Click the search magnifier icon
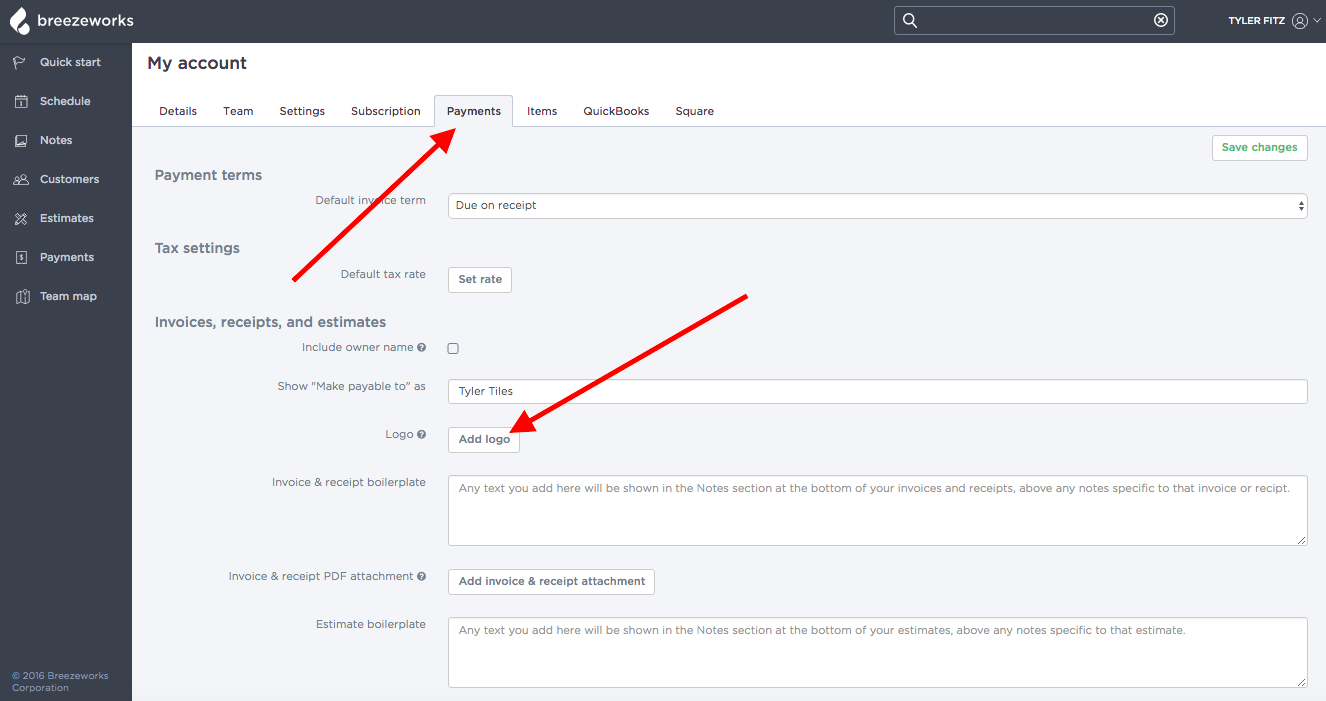 [x=909, y=20]
